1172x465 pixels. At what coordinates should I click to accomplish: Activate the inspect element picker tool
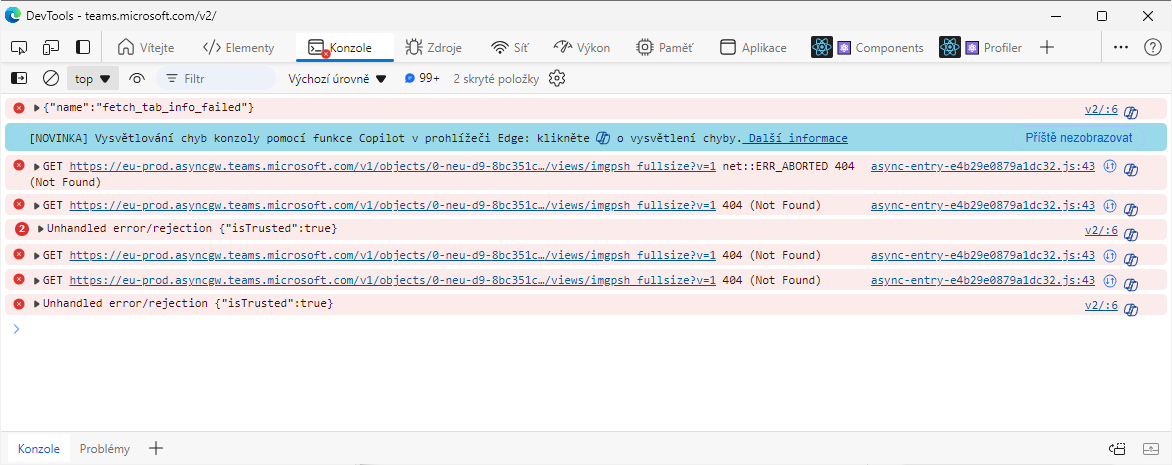19,47
